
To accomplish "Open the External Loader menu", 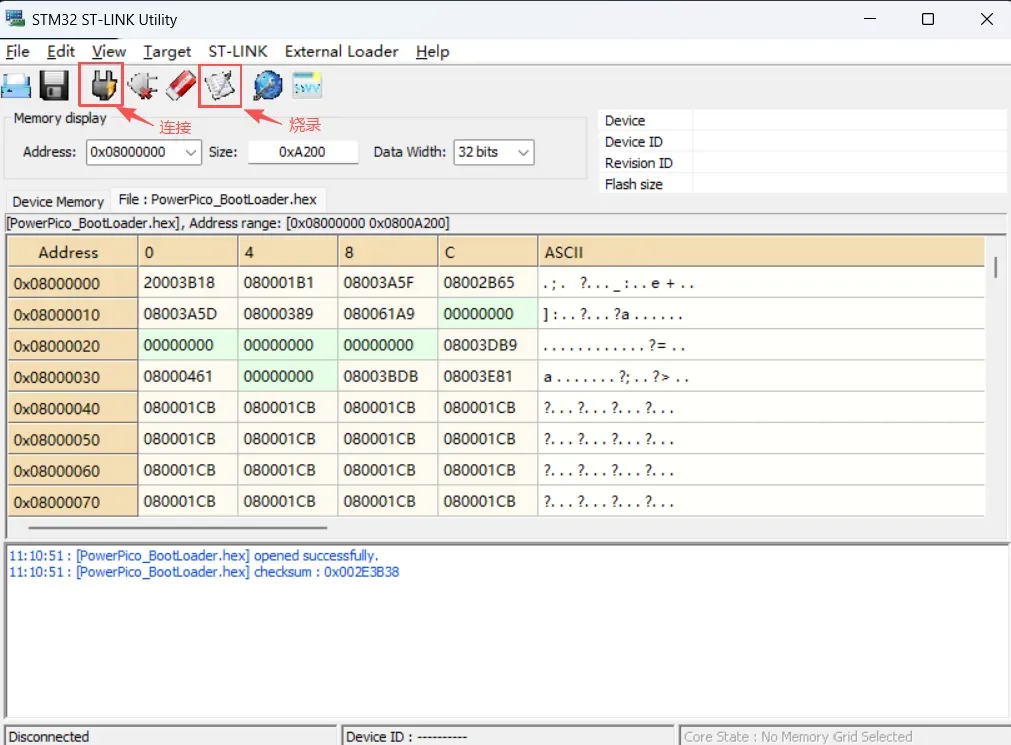I will coord(341,51).
